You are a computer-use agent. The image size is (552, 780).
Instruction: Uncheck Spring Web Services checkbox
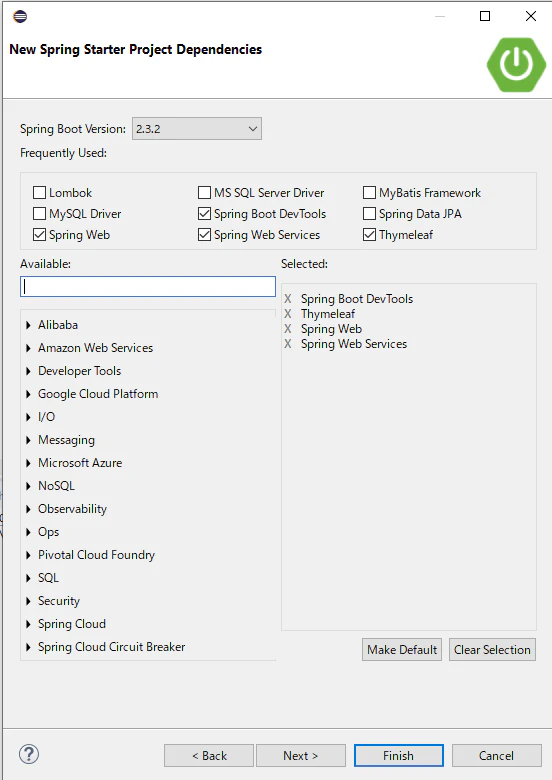coord(204,234)
